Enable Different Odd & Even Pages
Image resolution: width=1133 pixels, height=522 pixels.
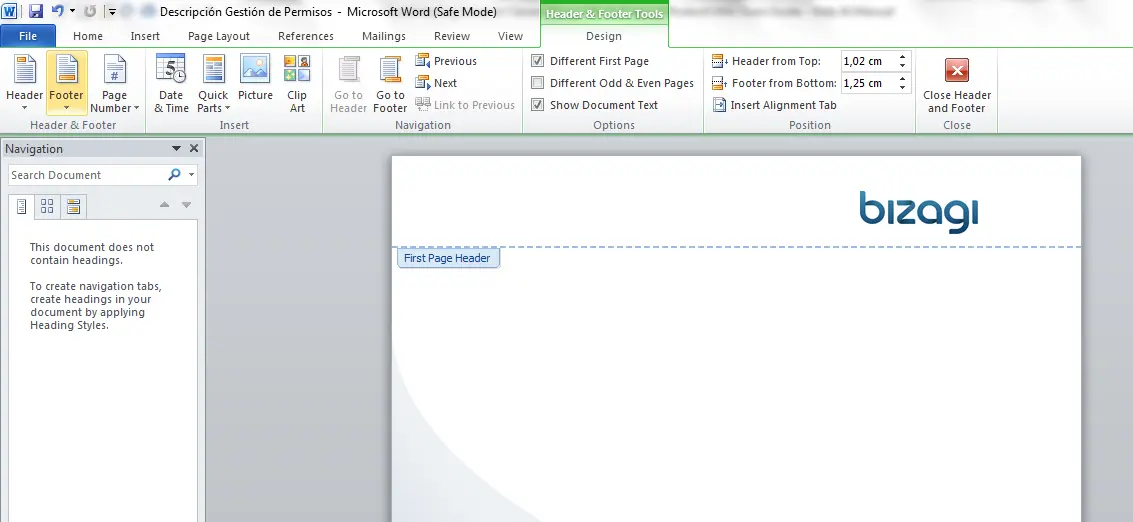(x=538, y=82)
